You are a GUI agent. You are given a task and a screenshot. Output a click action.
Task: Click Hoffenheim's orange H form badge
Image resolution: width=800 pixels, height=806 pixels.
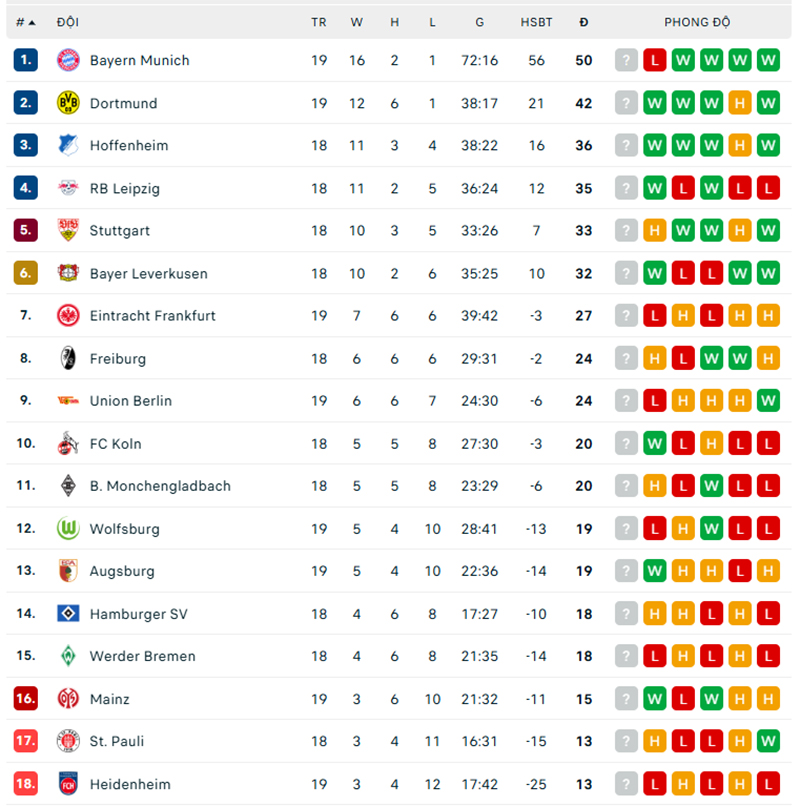pos(739,145)
